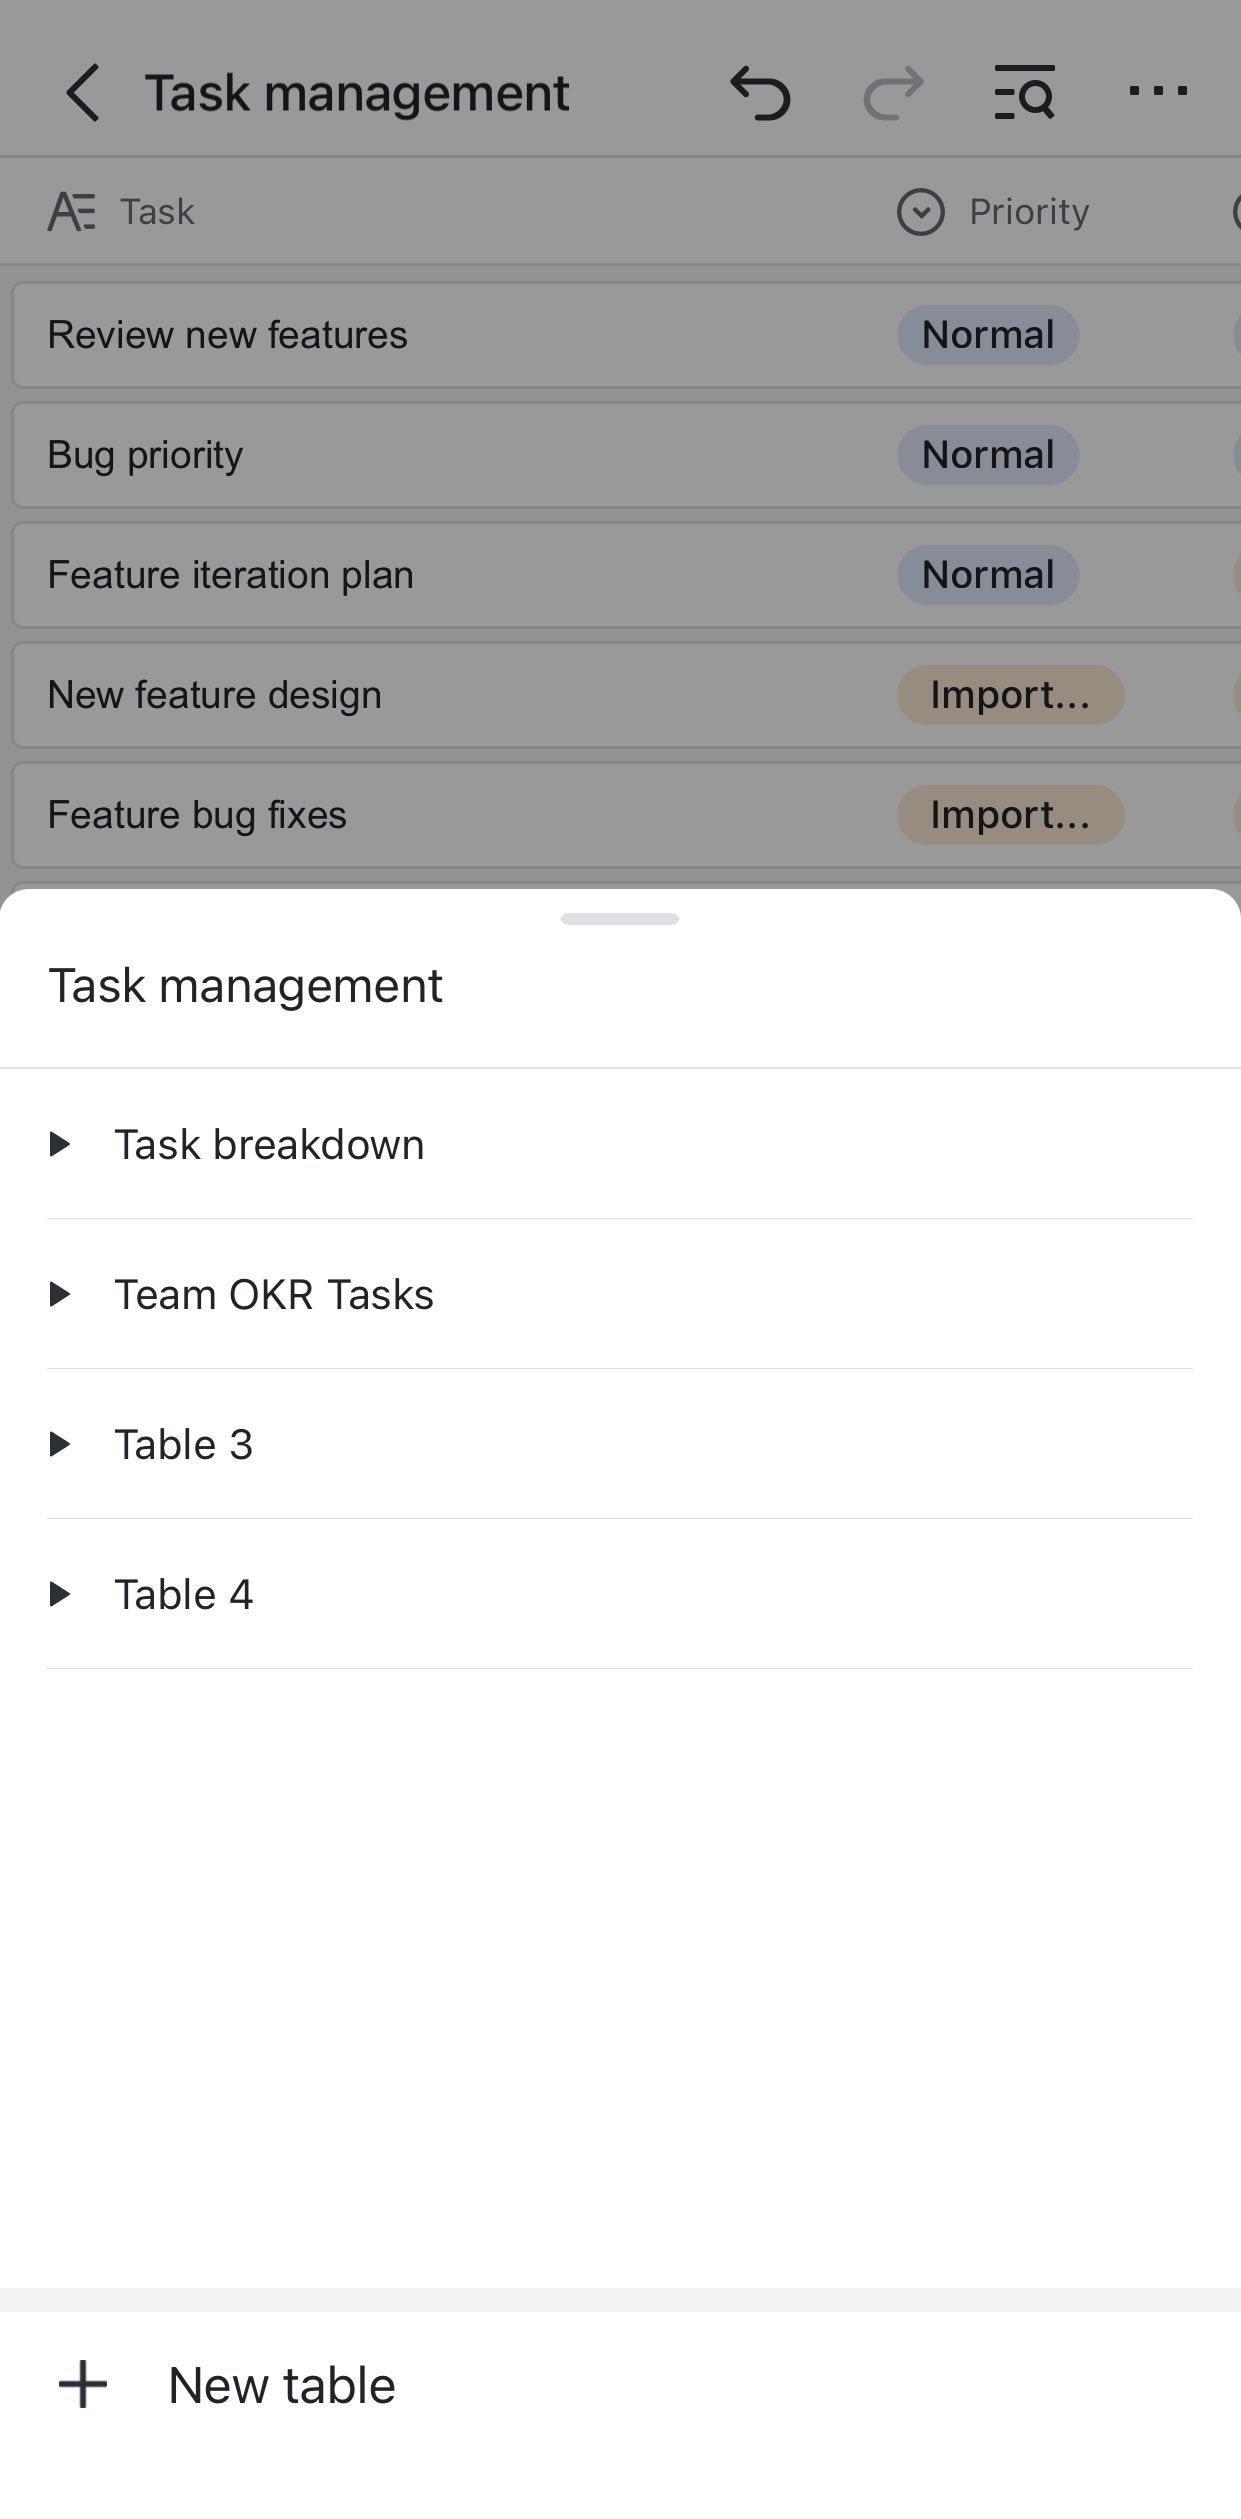The height and width of the screenshot is (2519, 1241).
Task: Click the New table button
Action: coord(281,2385)
